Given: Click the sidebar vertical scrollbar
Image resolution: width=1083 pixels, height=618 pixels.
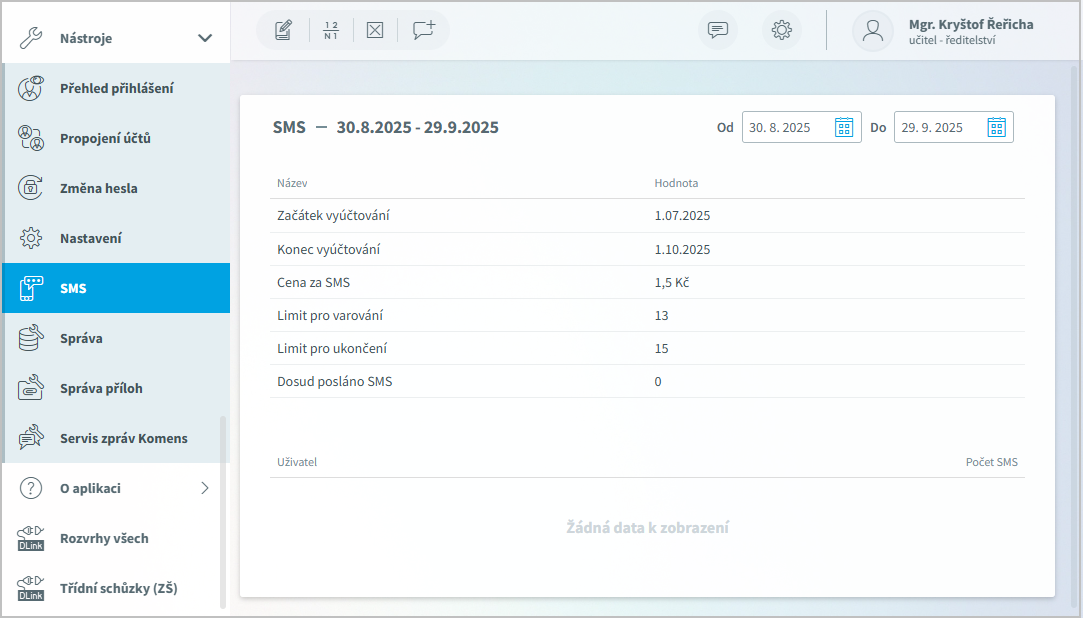Looking at the screenshot, I should [223, 510].
